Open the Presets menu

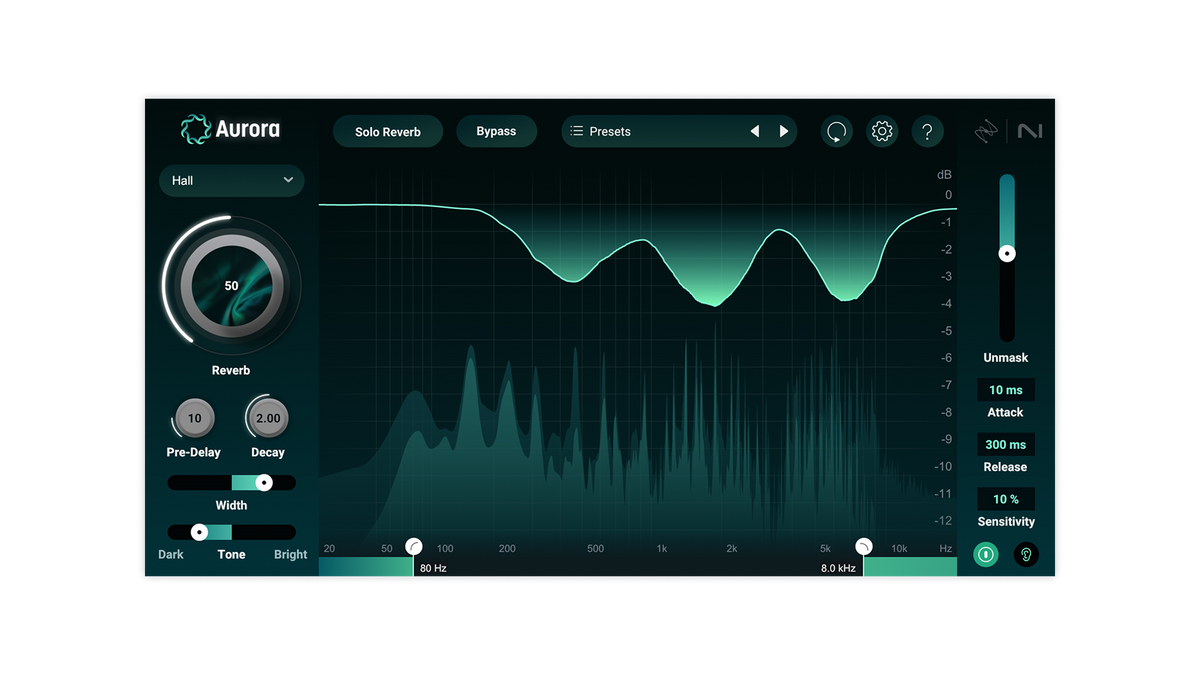point(679,131)
